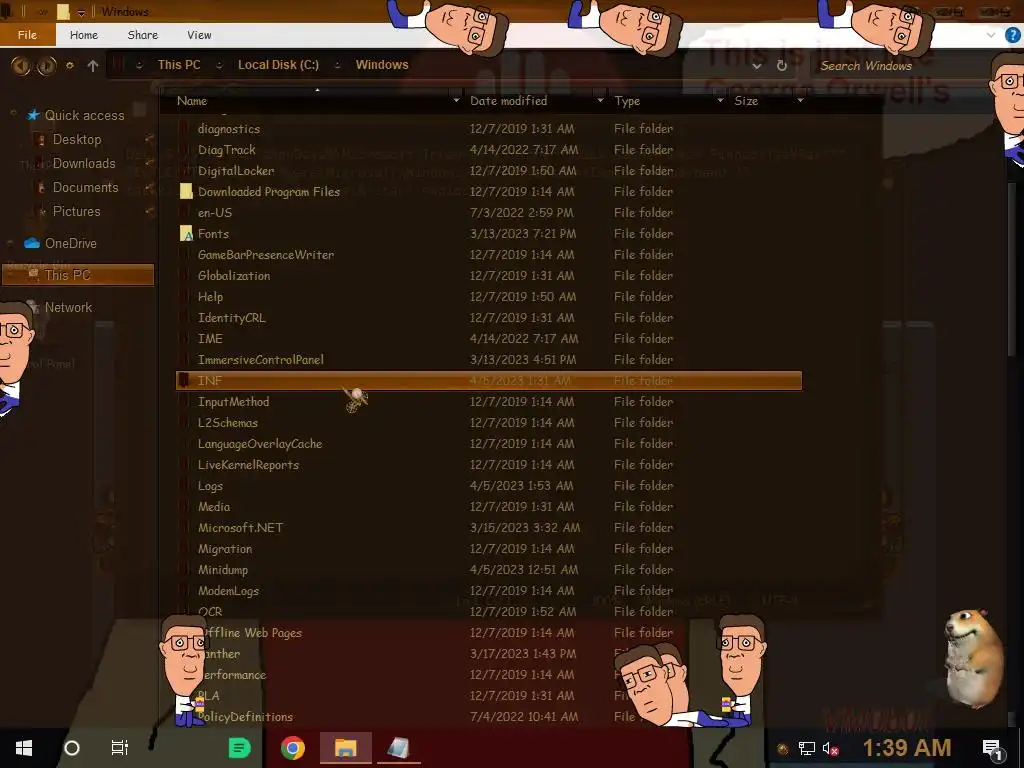Open Task View from the taskbar
Screen dimensions: 1024x768
(x=120, y=748)
